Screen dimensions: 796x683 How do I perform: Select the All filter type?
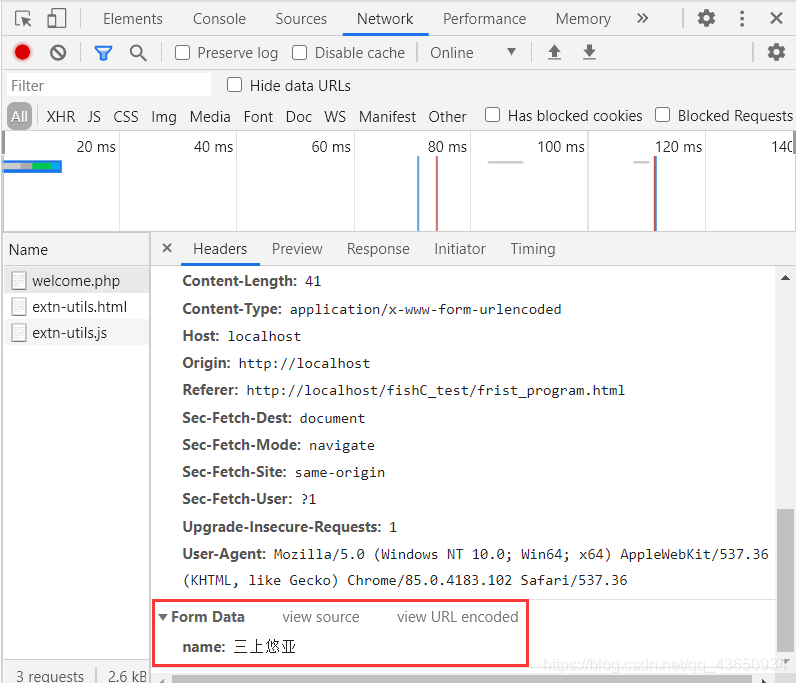pyautogui.click(x=19, y=116)
